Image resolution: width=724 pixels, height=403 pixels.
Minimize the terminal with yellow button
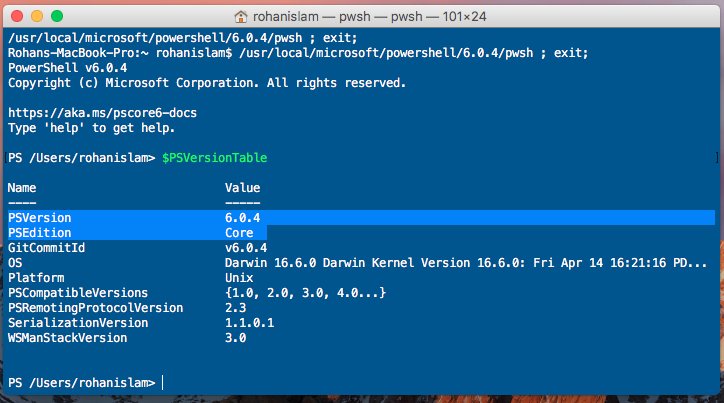click(37, 16)
